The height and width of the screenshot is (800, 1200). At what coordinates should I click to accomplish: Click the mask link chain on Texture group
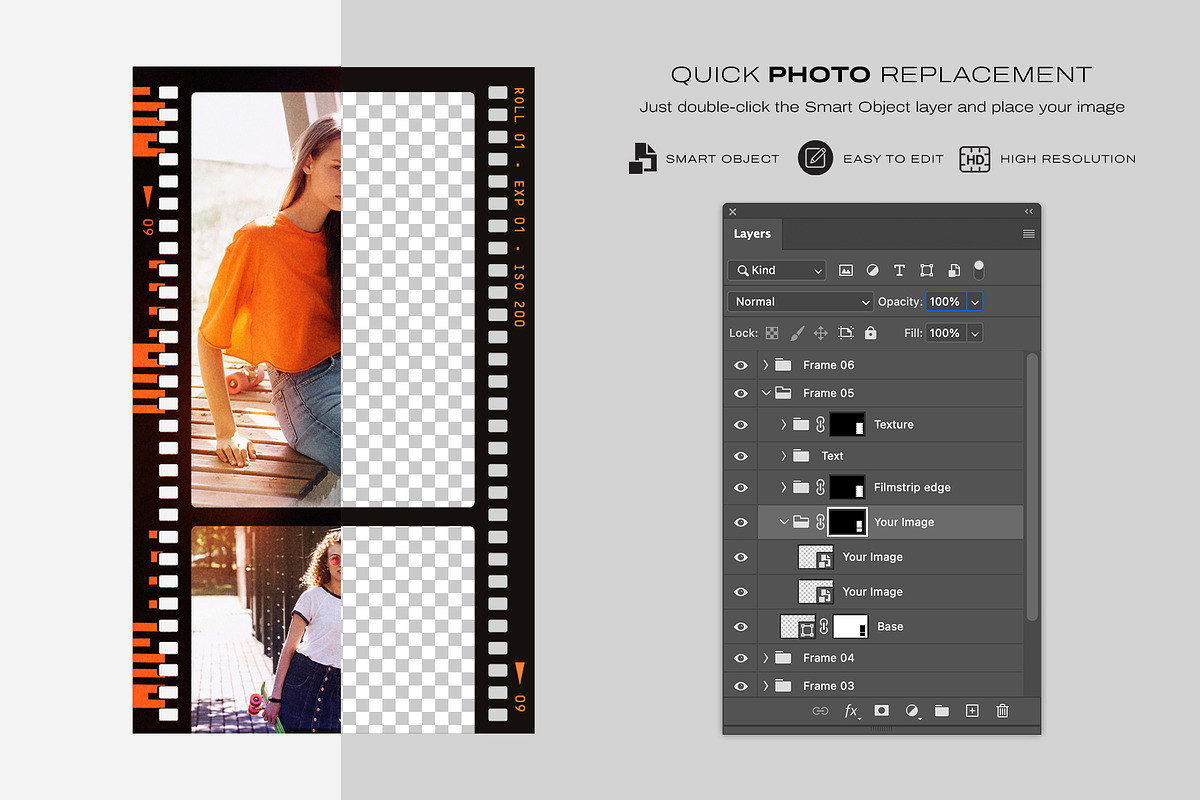[820, 424]
